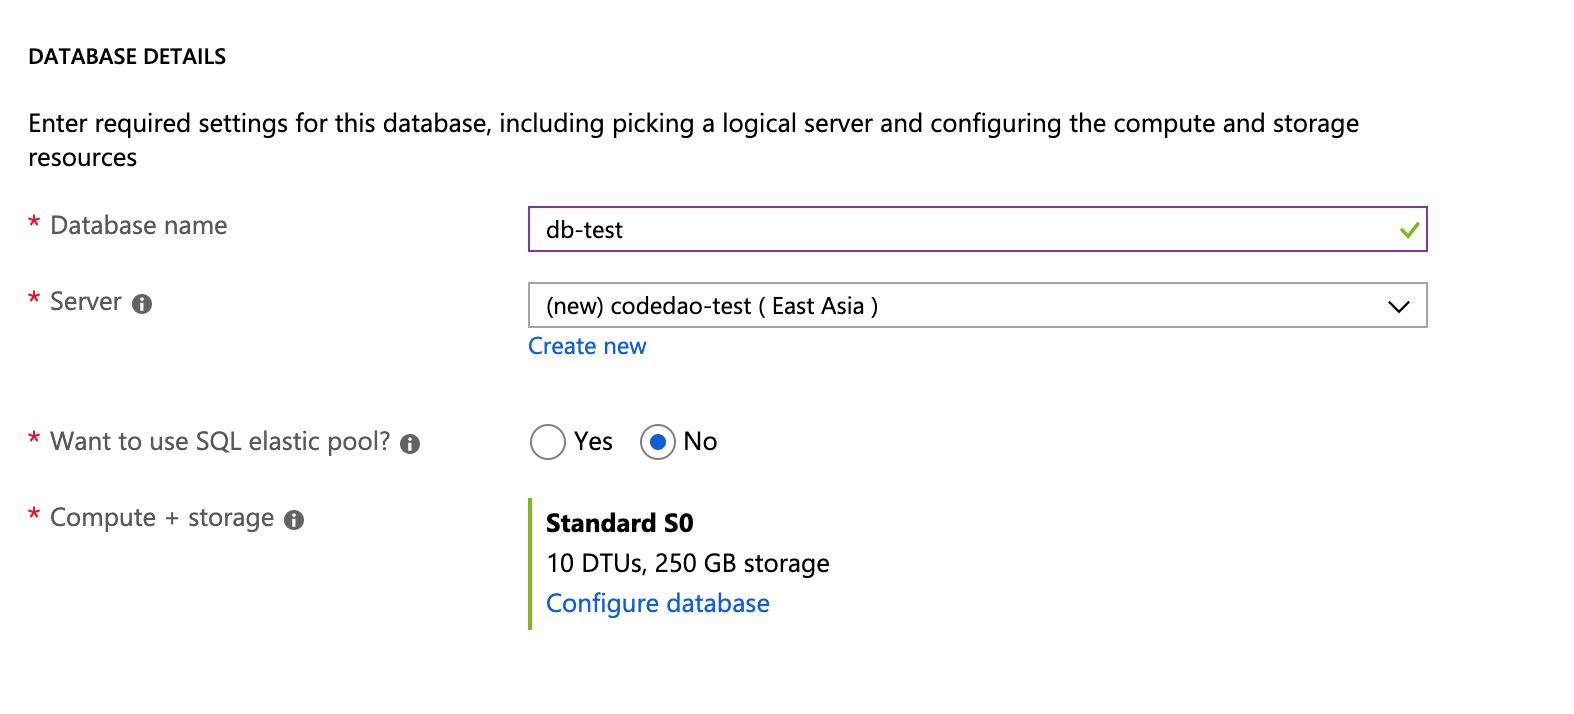
Task: Click the Compute + storage info icon
Action: [x=294, y=520]
